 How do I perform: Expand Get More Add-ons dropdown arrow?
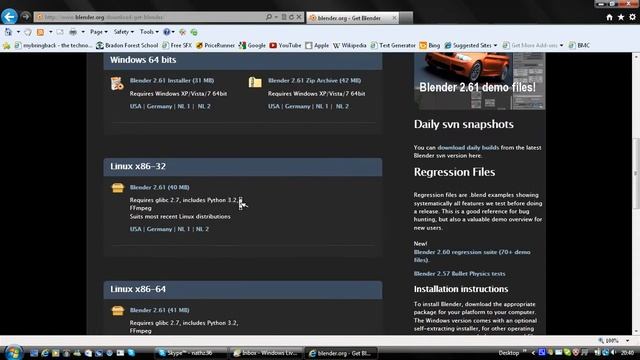(x=561, y=46)
